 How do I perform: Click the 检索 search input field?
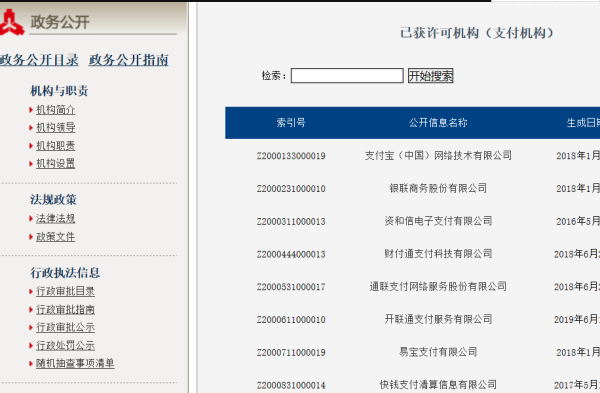(347, 76)
